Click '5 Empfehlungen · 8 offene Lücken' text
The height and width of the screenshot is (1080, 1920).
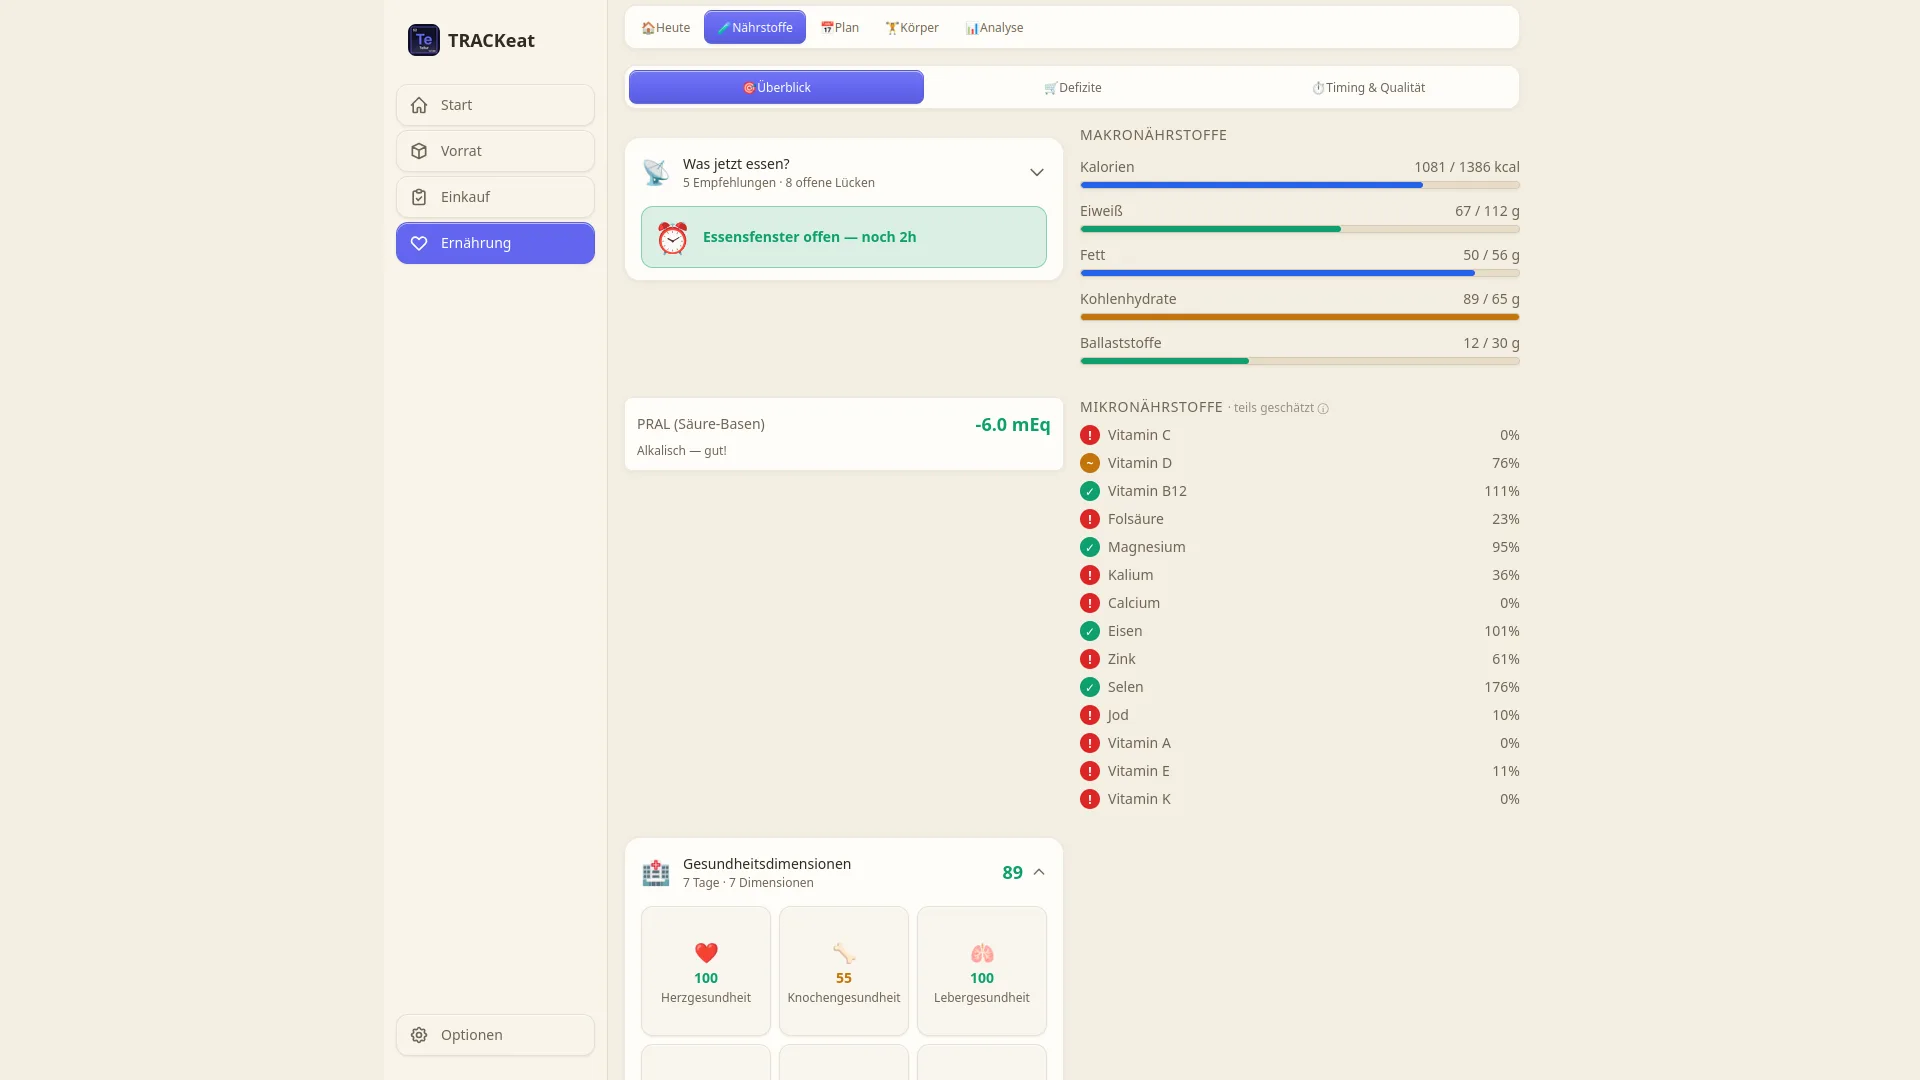(x=779, y=183)
